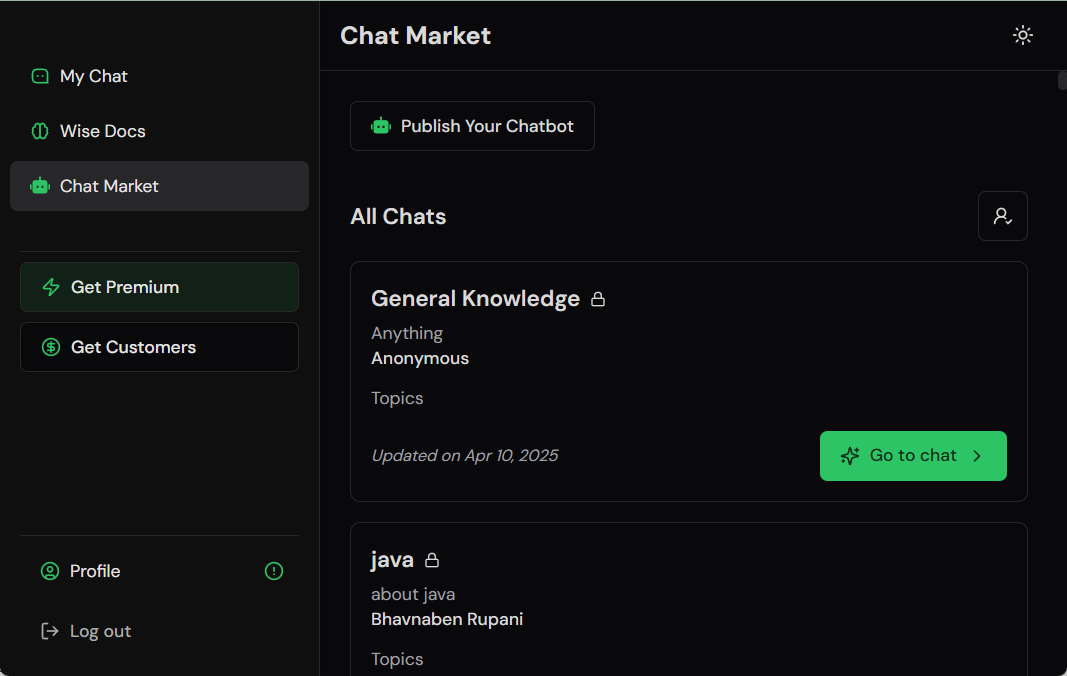The height and width of the screenshot is (676, 1067).
Task: Click Topics label in General Knowledge card
Action: coord(397,398)
